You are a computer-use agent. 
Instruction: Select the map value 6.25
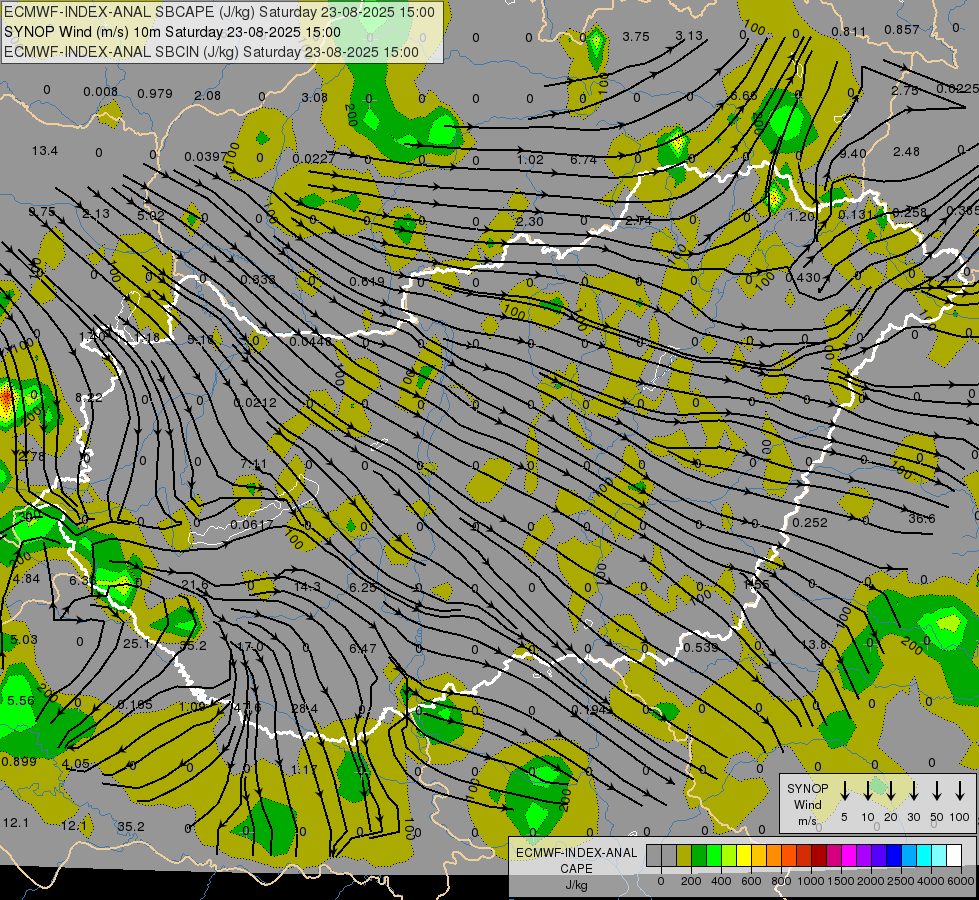[x=363, y=587]
